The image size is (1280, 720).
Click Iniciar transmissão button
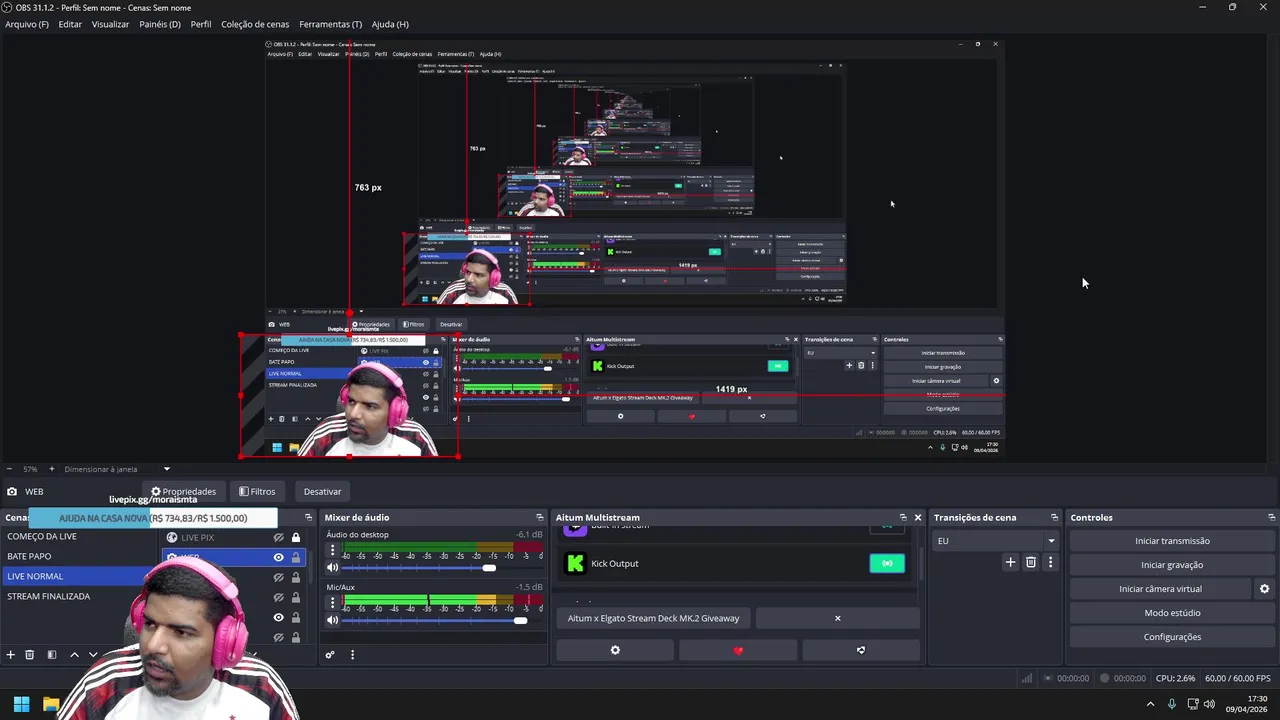(1172, 541)
